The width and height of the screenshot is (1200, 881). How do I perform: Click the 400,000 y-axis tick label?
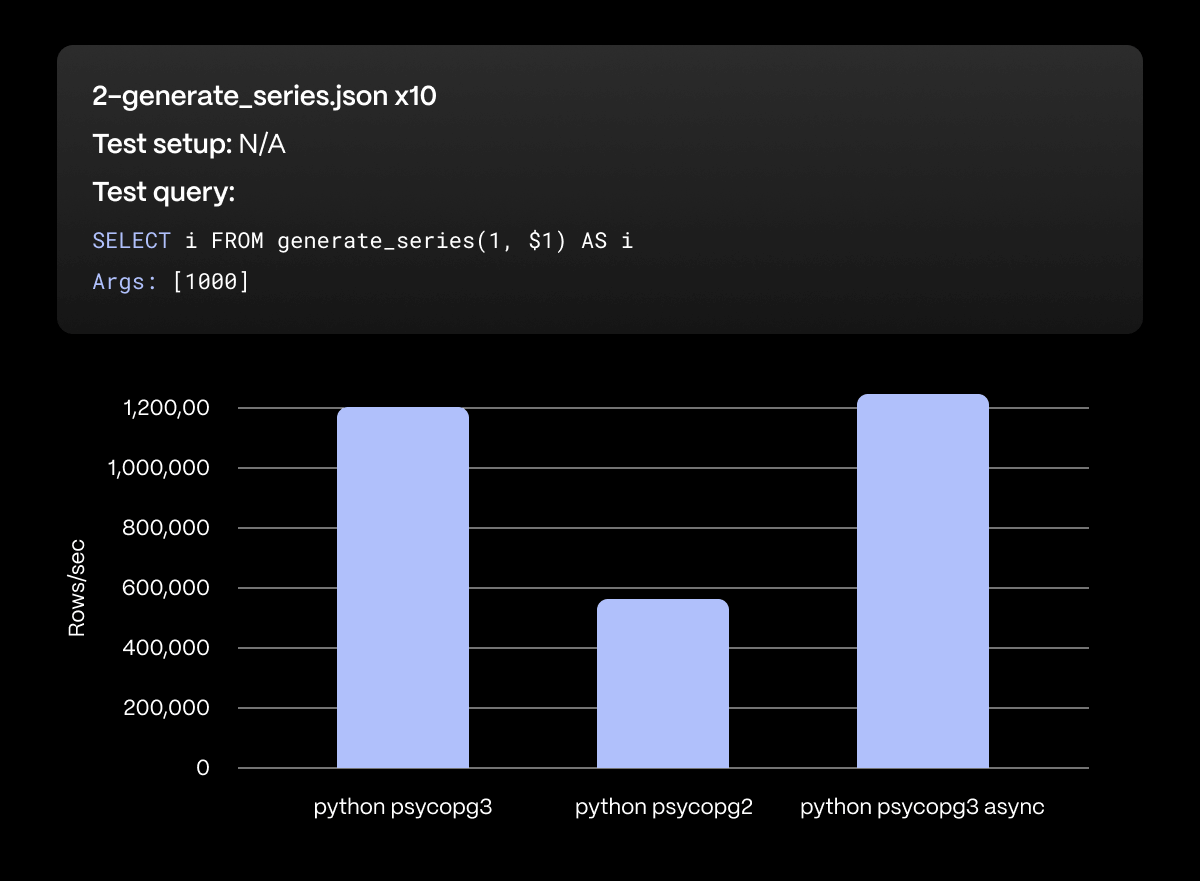[165, 648]
